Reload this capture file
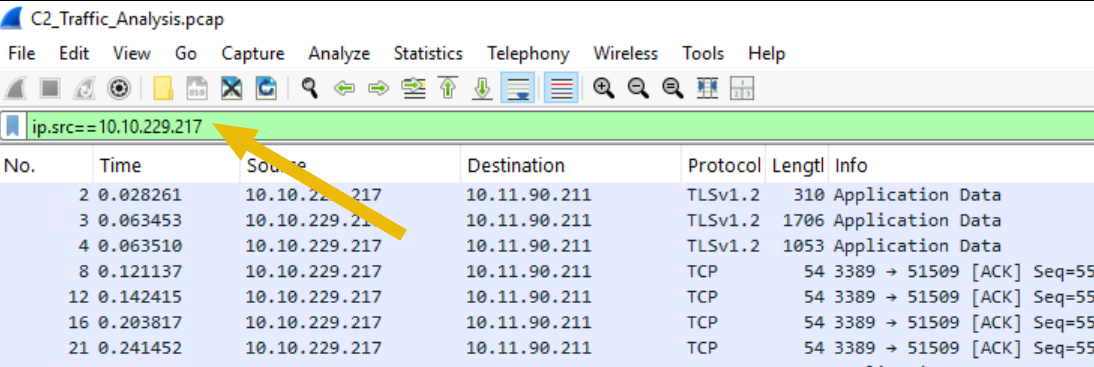This screenshot has height=367, width=1094. tap(266, 88)
